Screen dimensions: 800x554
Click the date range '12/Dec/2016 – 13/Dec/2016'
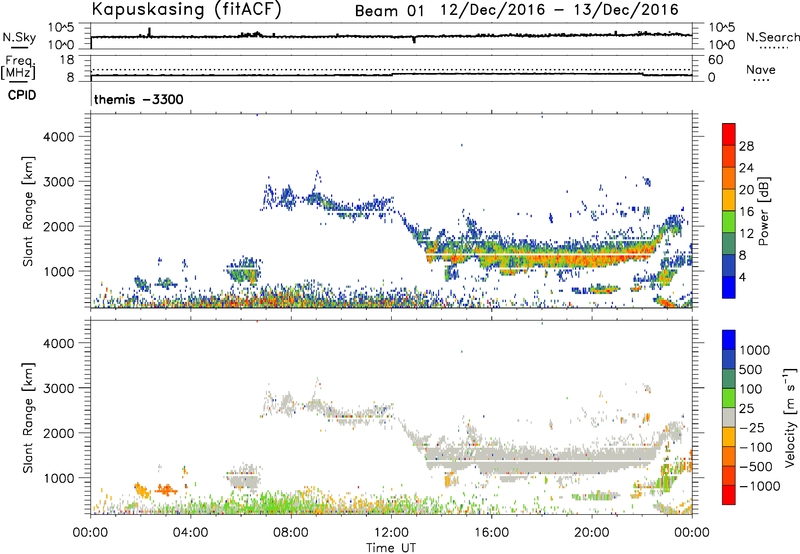pos(560,10)
